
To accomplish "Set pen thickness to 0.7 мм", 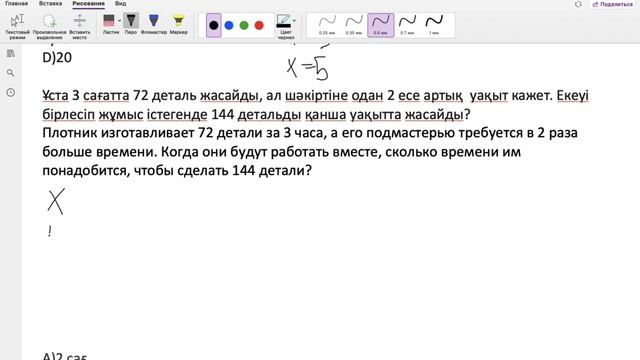I will coord(407,25).
